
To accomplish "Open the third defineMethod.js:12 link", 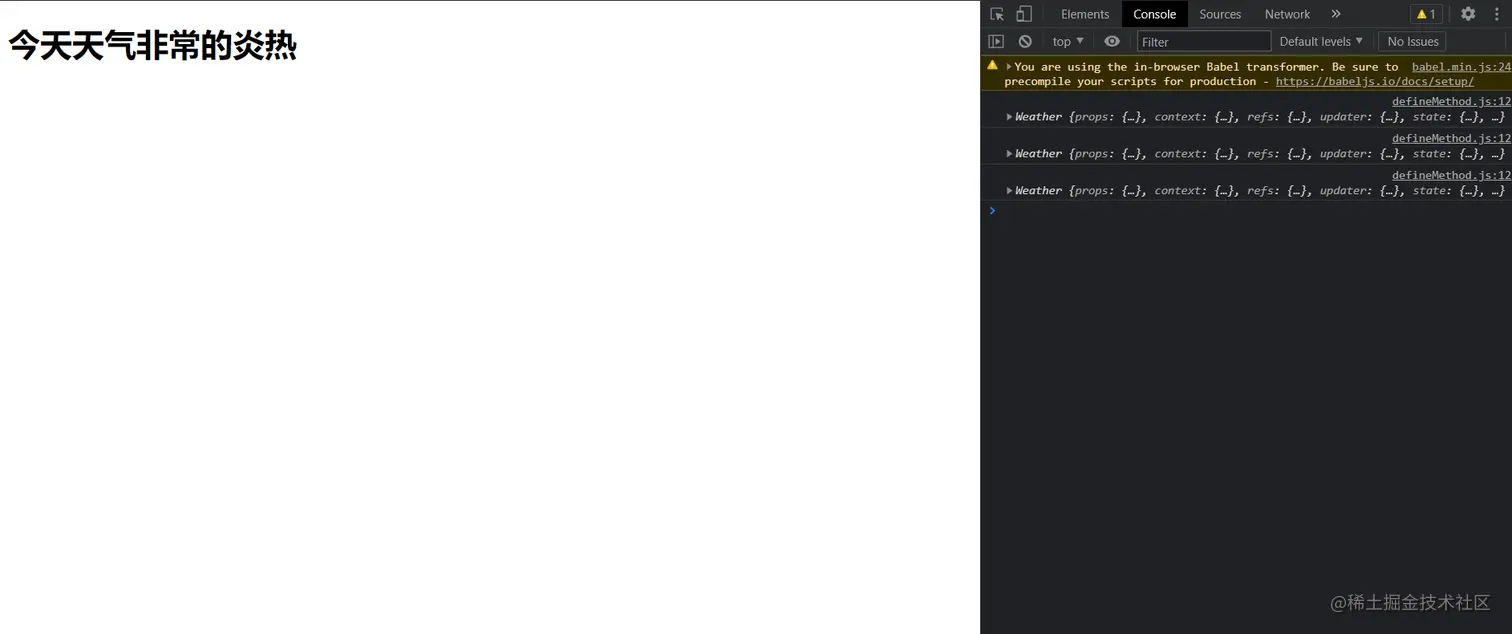I will [x=1451, y=175].
